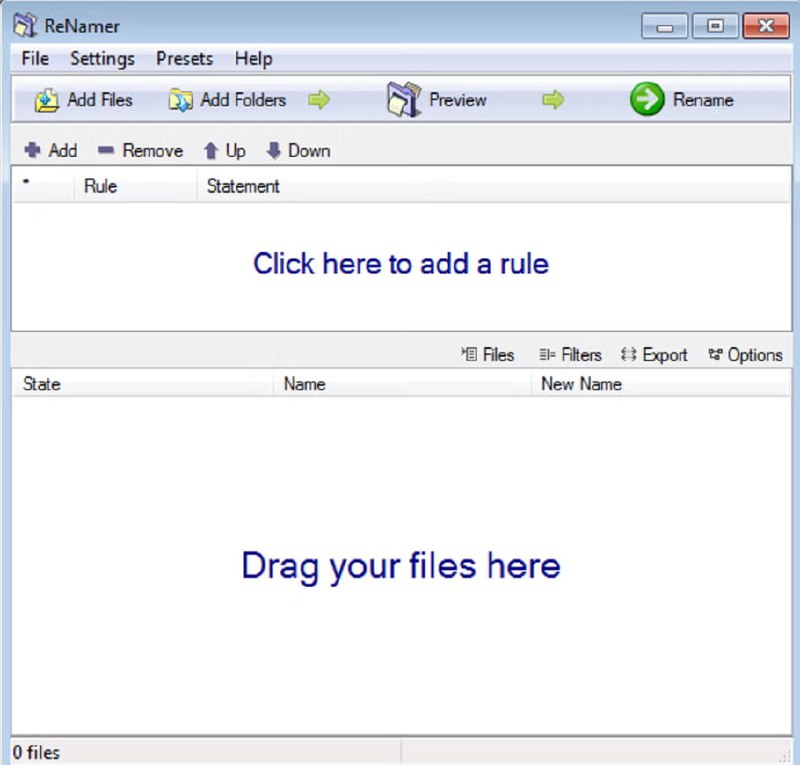Click the Add Folders toolbar icon
The image size is (800, 765).
[181, 100]
